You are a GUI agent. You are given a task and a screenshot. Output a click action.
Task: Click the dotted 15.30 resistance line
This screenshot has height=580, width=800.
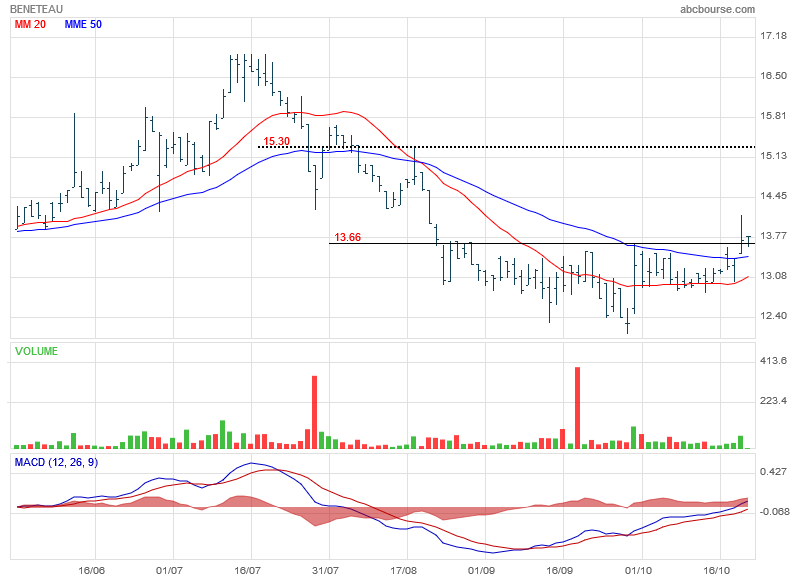506,147
